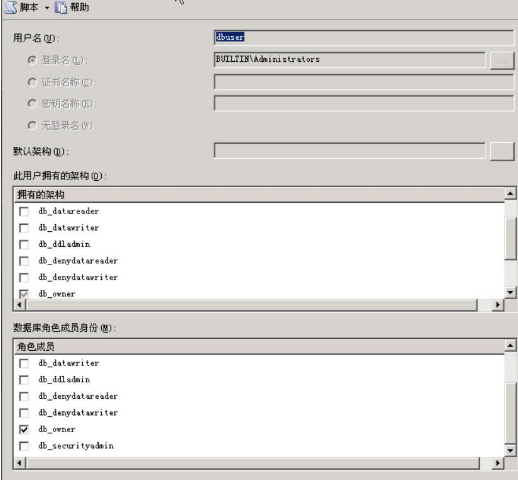Click the Script (脚本) toolbar icon
The height and width of the screenshot is (480, 518).
click(10, 7)
